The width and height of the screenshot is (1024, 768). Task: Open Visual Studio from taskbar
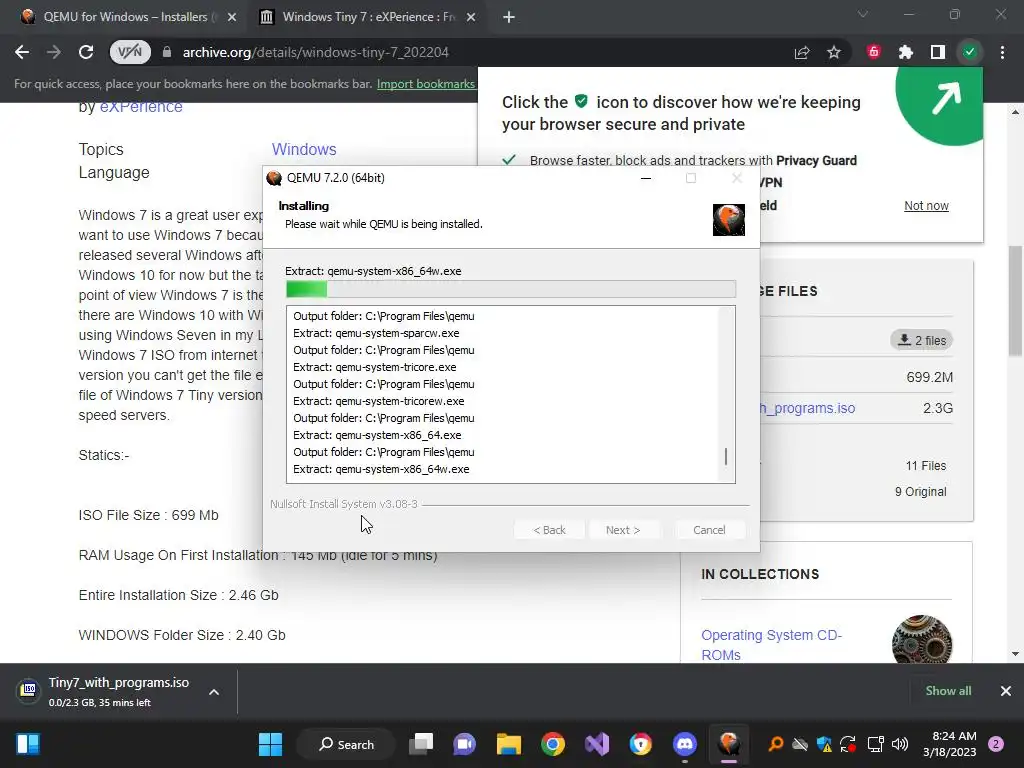(x=597, y=744)
